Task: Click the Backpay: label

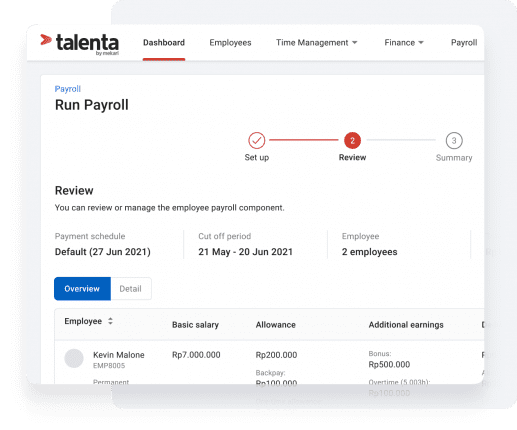Action: coord(270,373)
